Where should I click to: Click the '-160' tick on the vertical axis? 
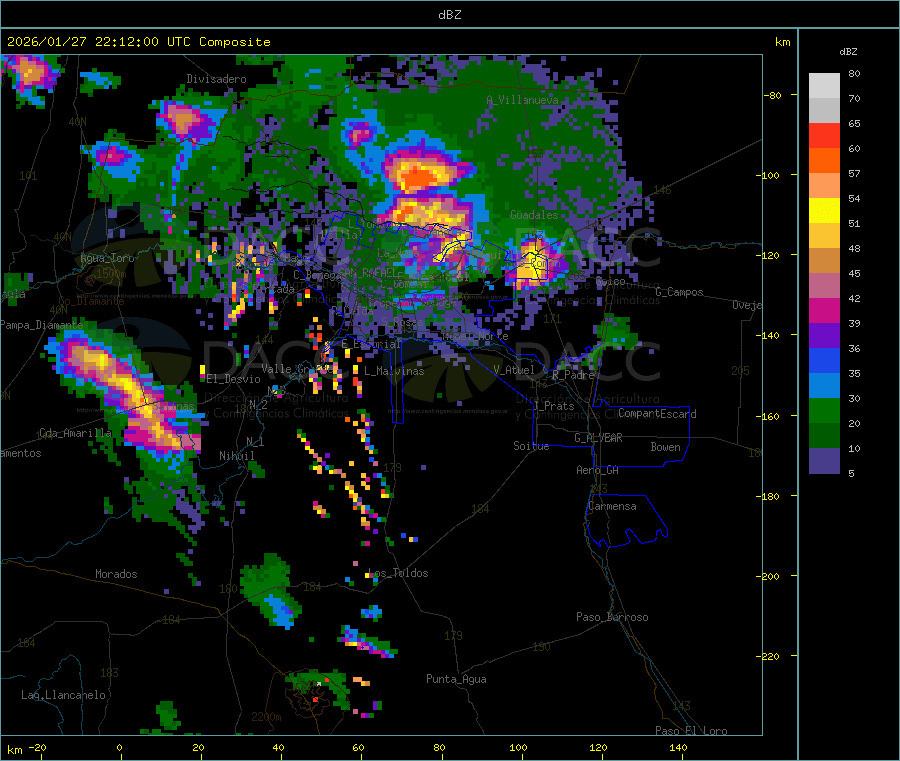[x=767, y=416]
